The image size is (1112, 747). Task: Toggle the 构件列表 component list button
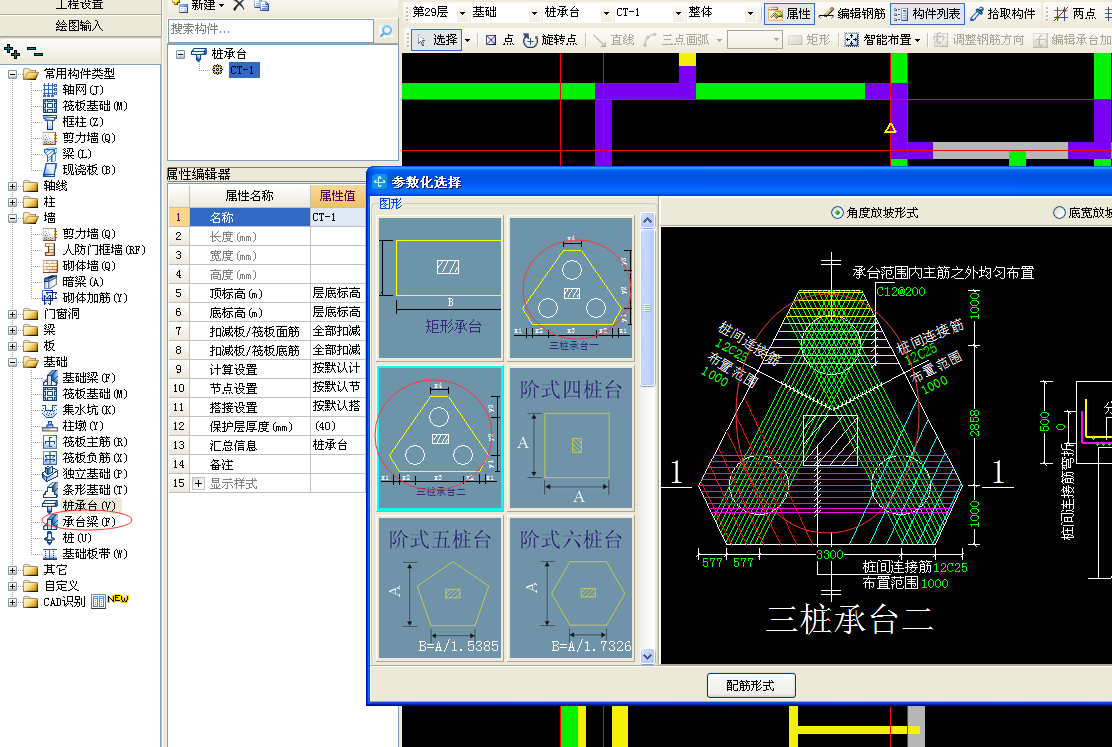pyautogui.click(x=928, y=13)
